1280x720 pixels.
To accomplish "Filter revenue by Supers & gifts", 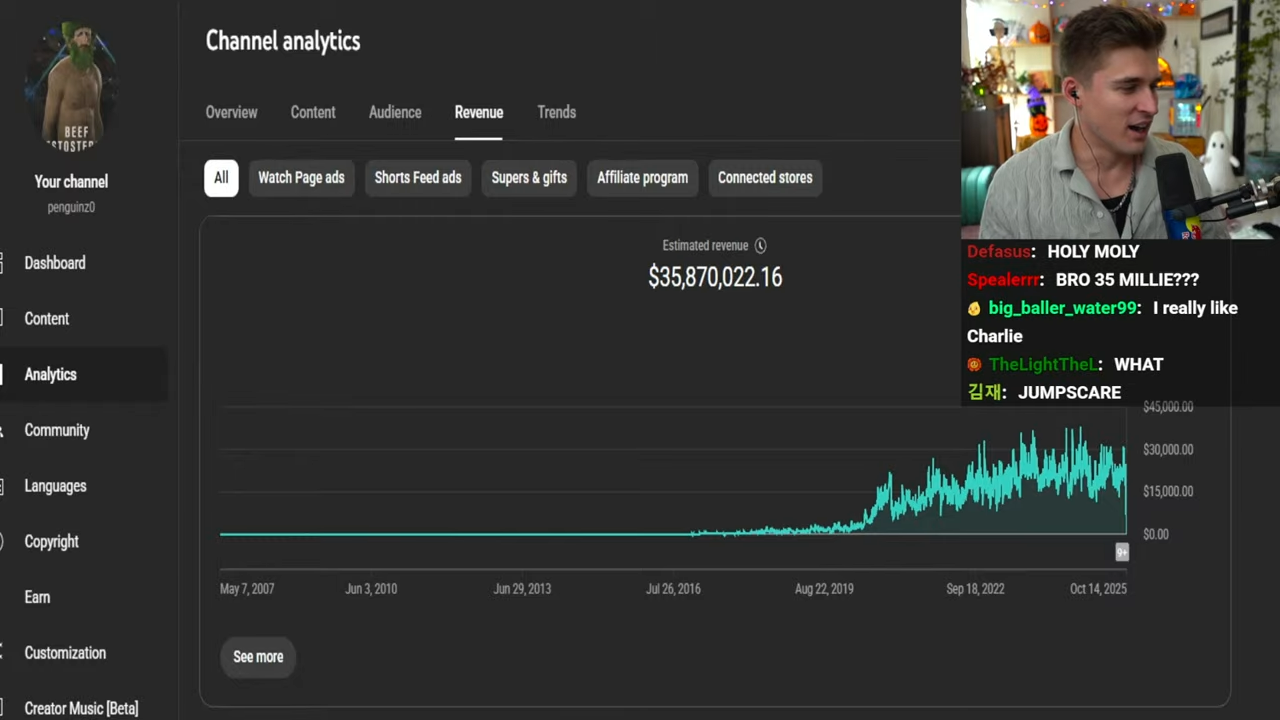I will point(529,178).
